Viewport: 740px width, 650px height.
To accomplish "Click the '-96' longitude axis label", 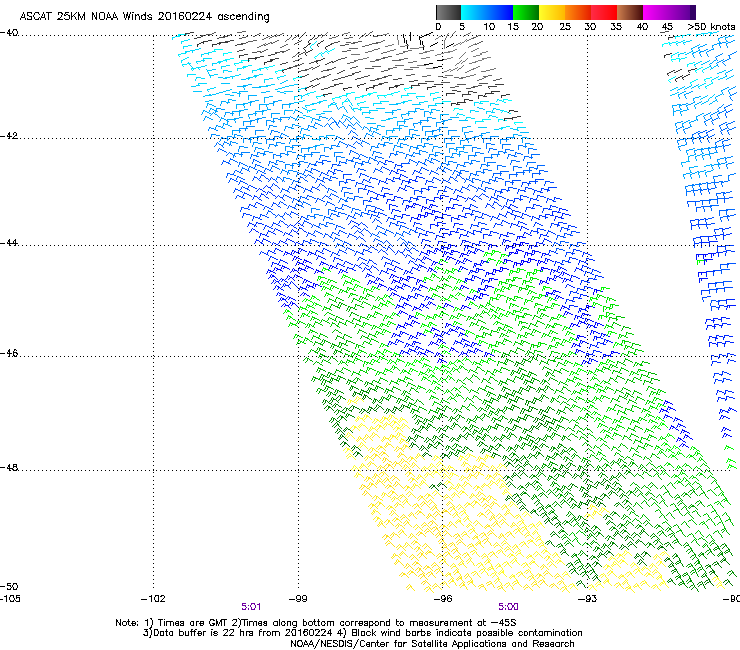I will [x=443, y=599].
